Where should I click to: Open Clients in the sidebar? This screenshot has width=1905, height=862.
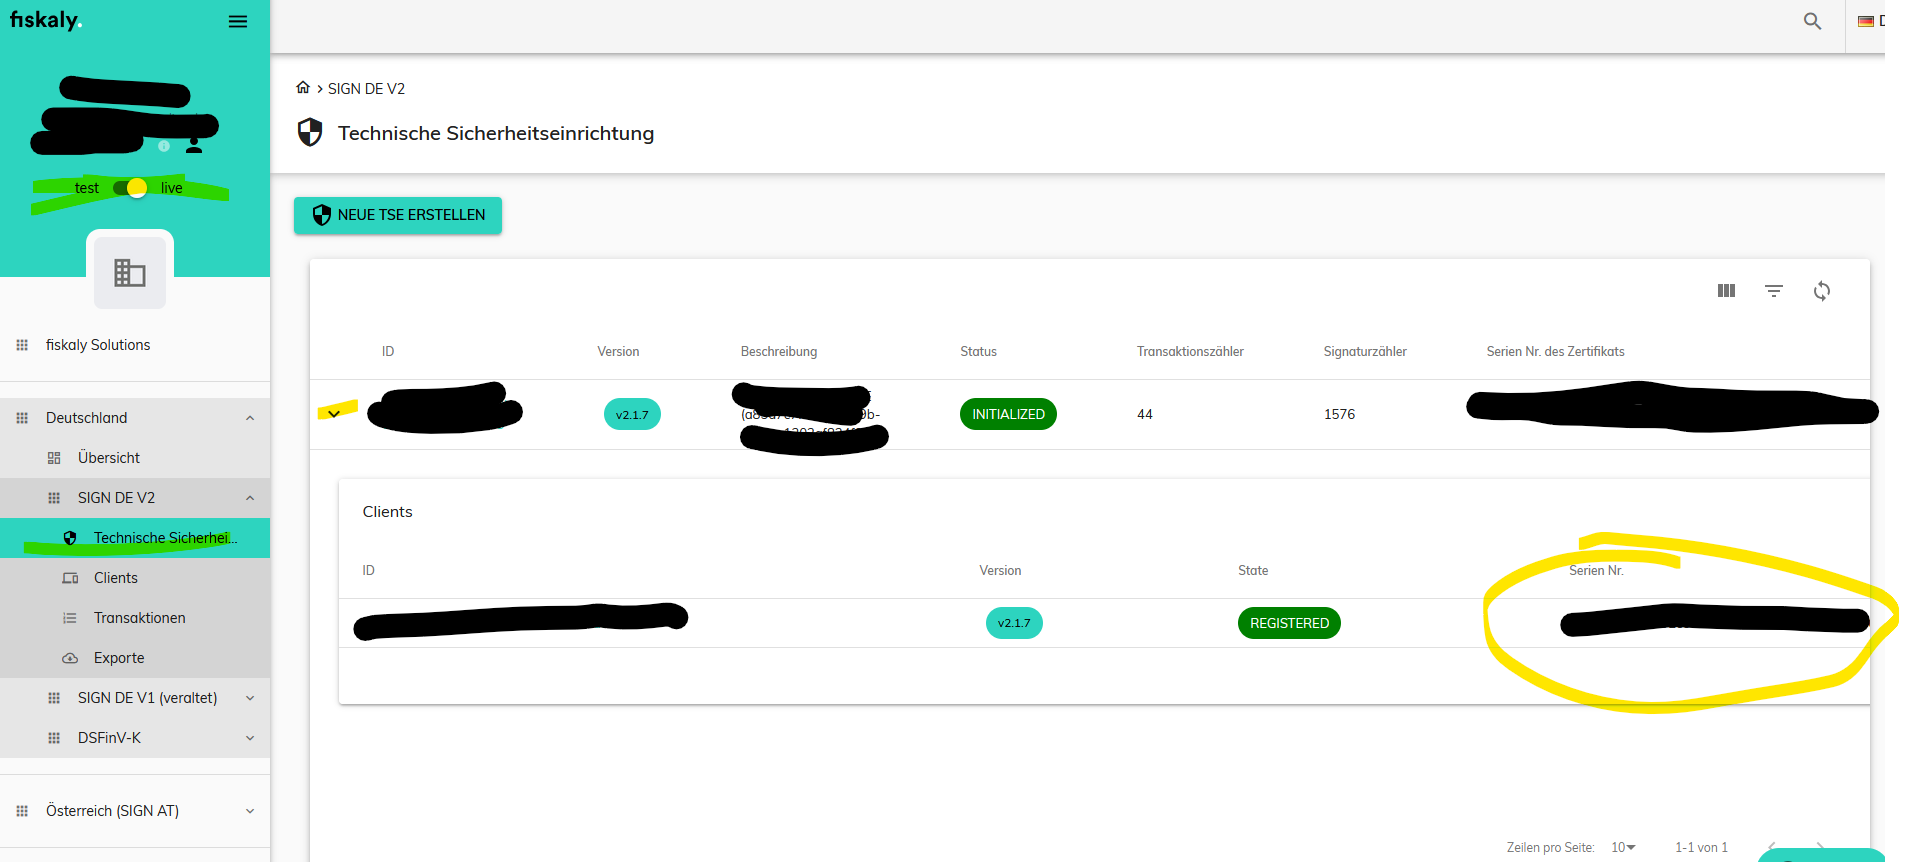pos(116,578)
